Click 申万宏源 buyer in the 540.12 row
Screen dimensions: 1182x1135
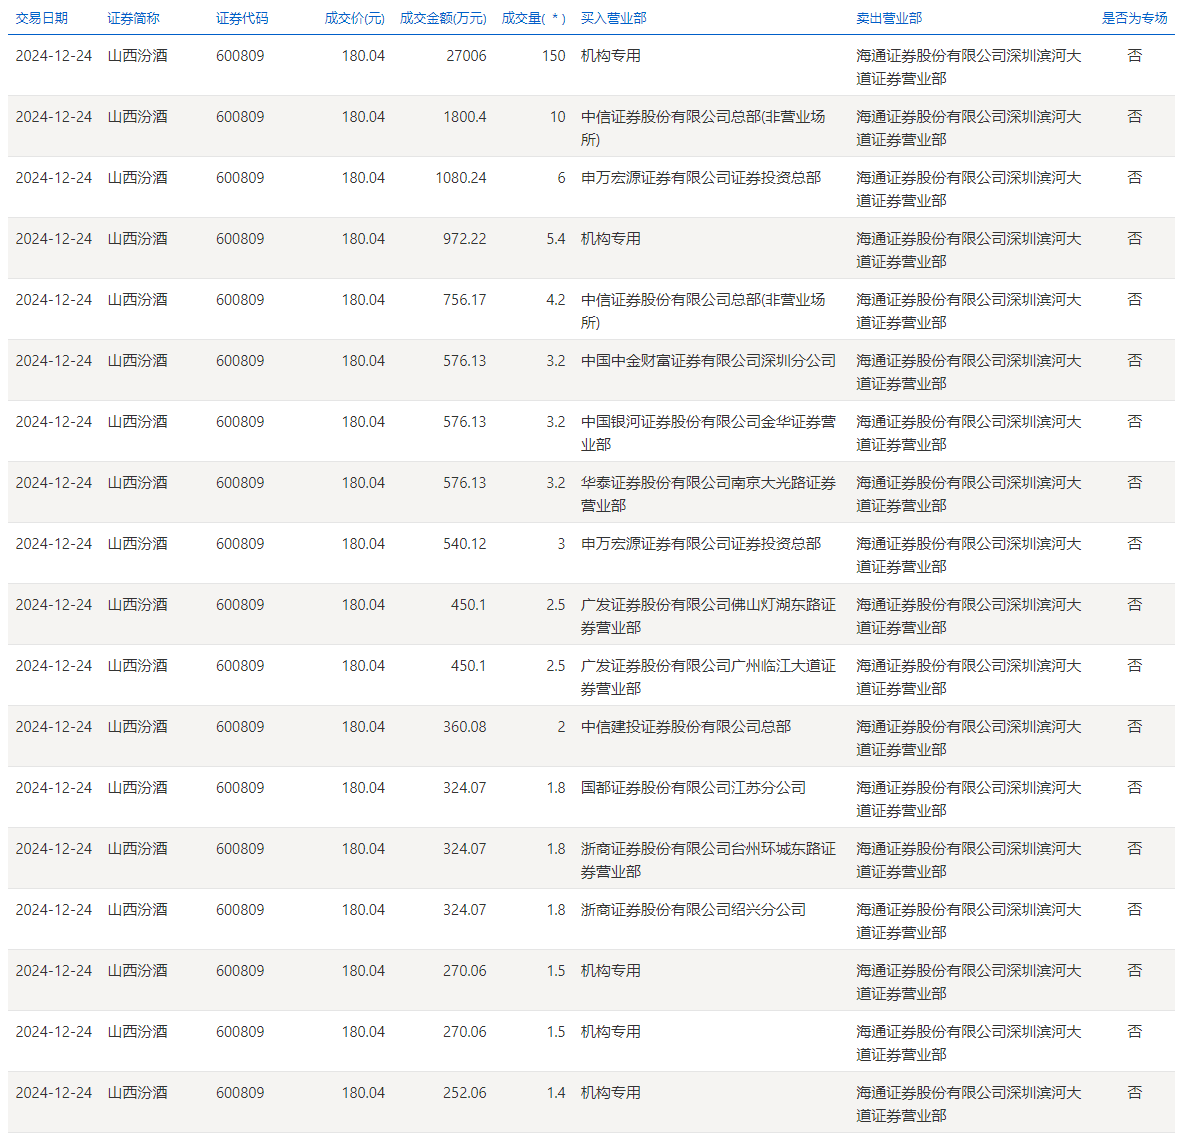[x=700, y=543]
